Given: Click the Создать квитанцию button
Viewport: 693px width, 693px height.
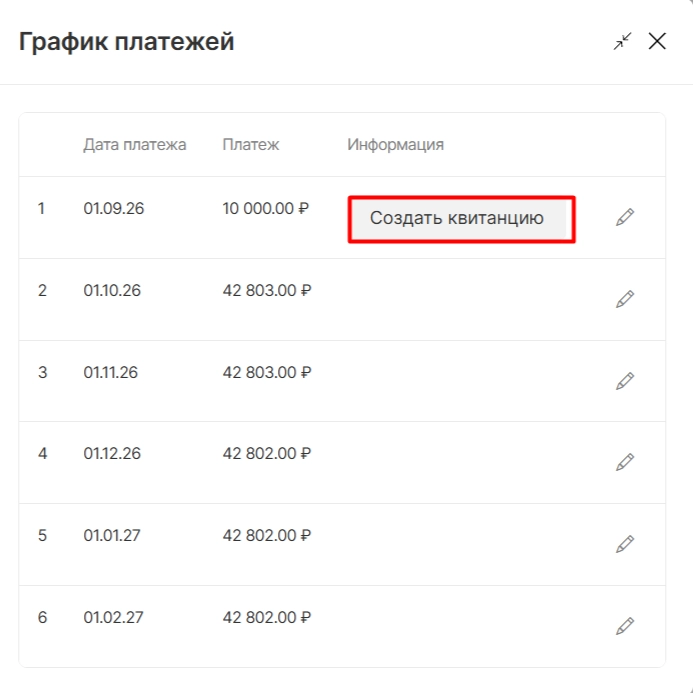Looking at the screenshot, I should click(x=458, y=218).
